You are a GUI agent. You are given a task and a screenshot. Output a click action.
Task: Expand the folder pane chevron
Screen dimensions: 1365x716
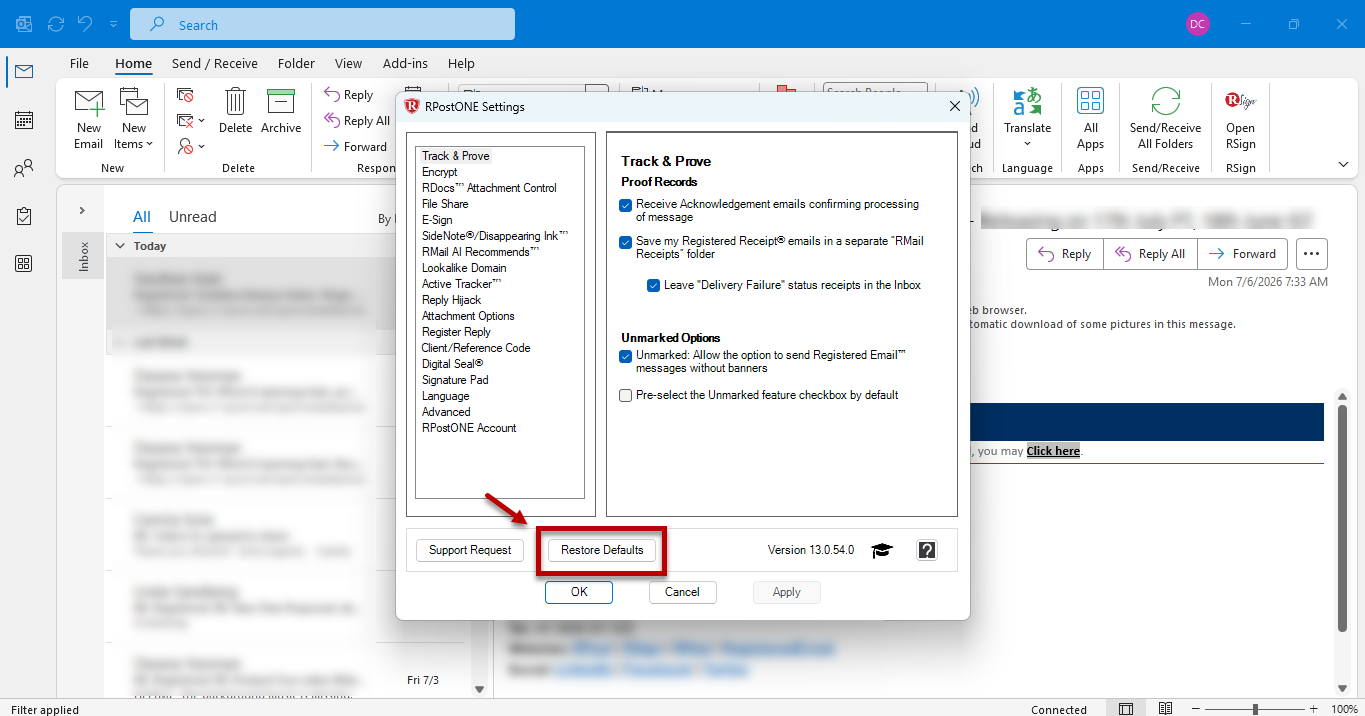click(82, 210)
